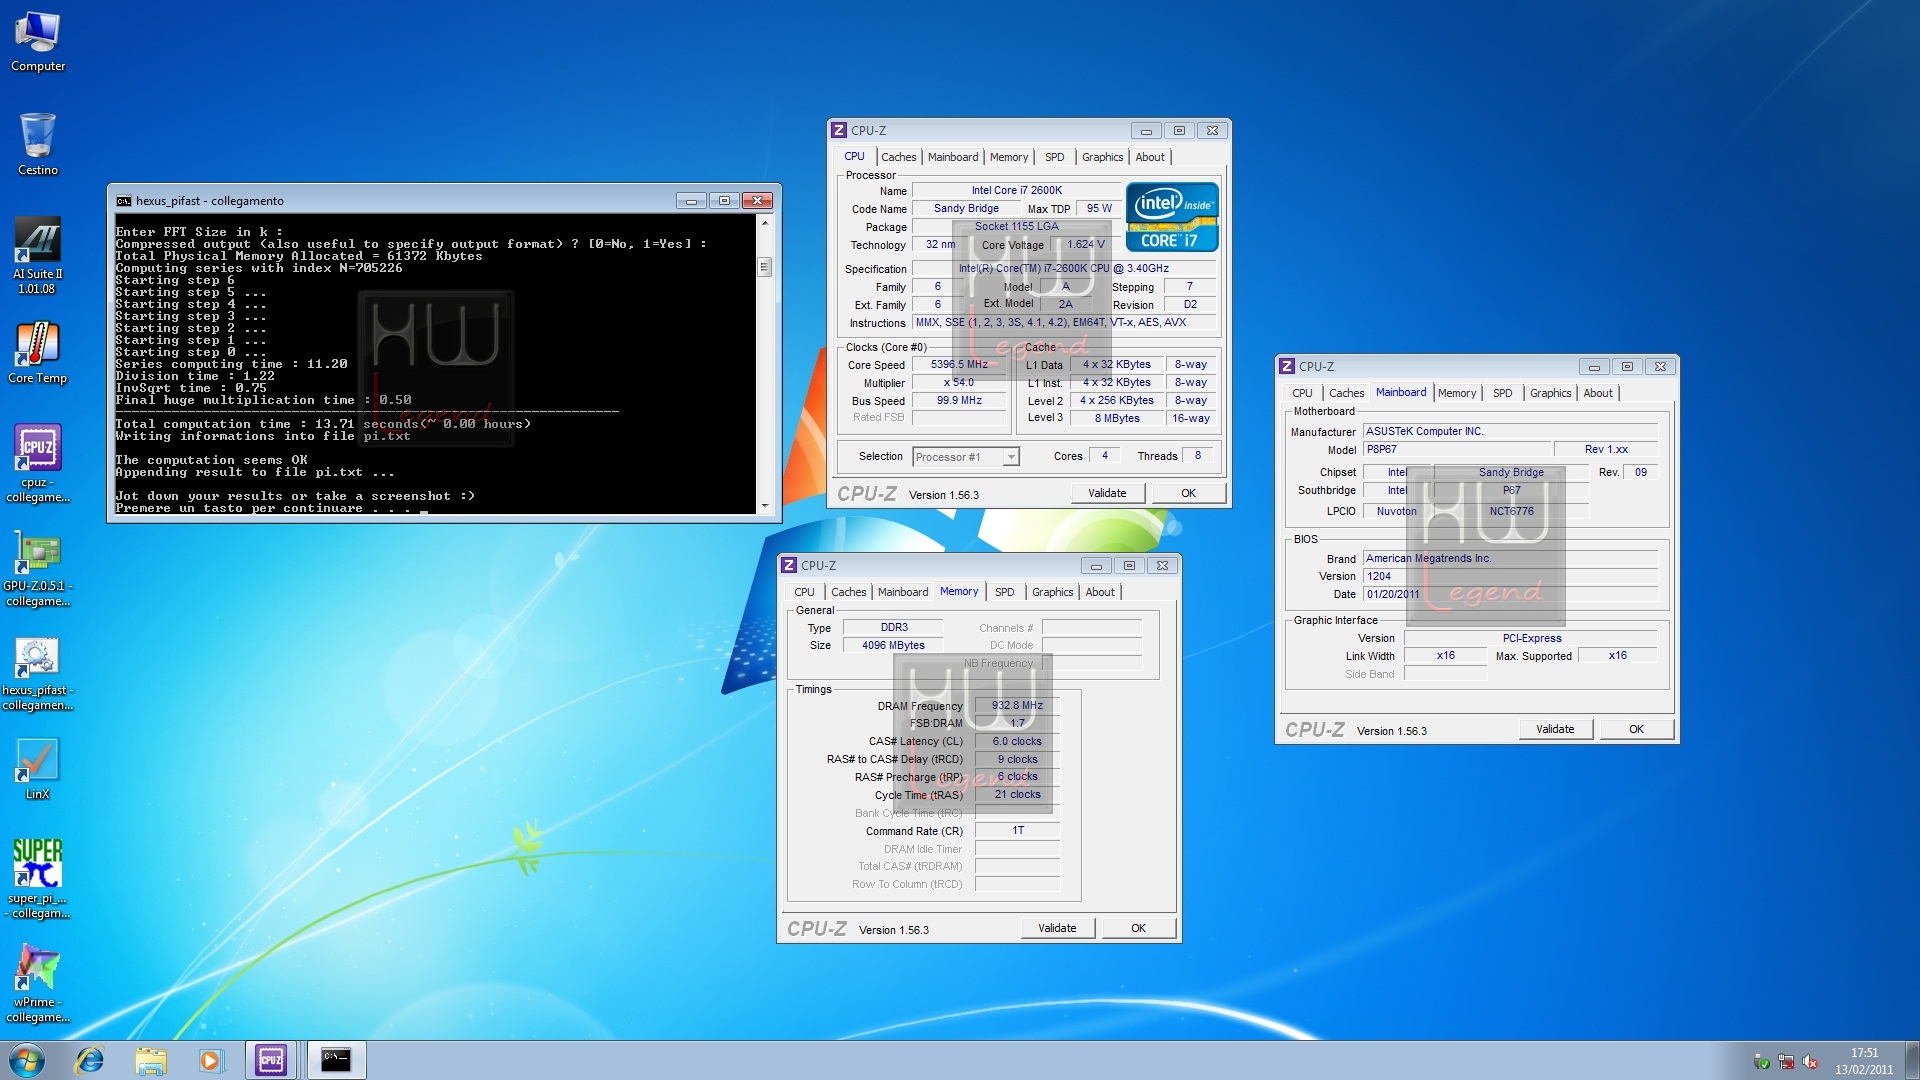Image resolution: width=1920 pixels, height=1080 pixels.
Task: Select Caches tab in CPU-Z CPU window
Action: (x=898, y=157)
